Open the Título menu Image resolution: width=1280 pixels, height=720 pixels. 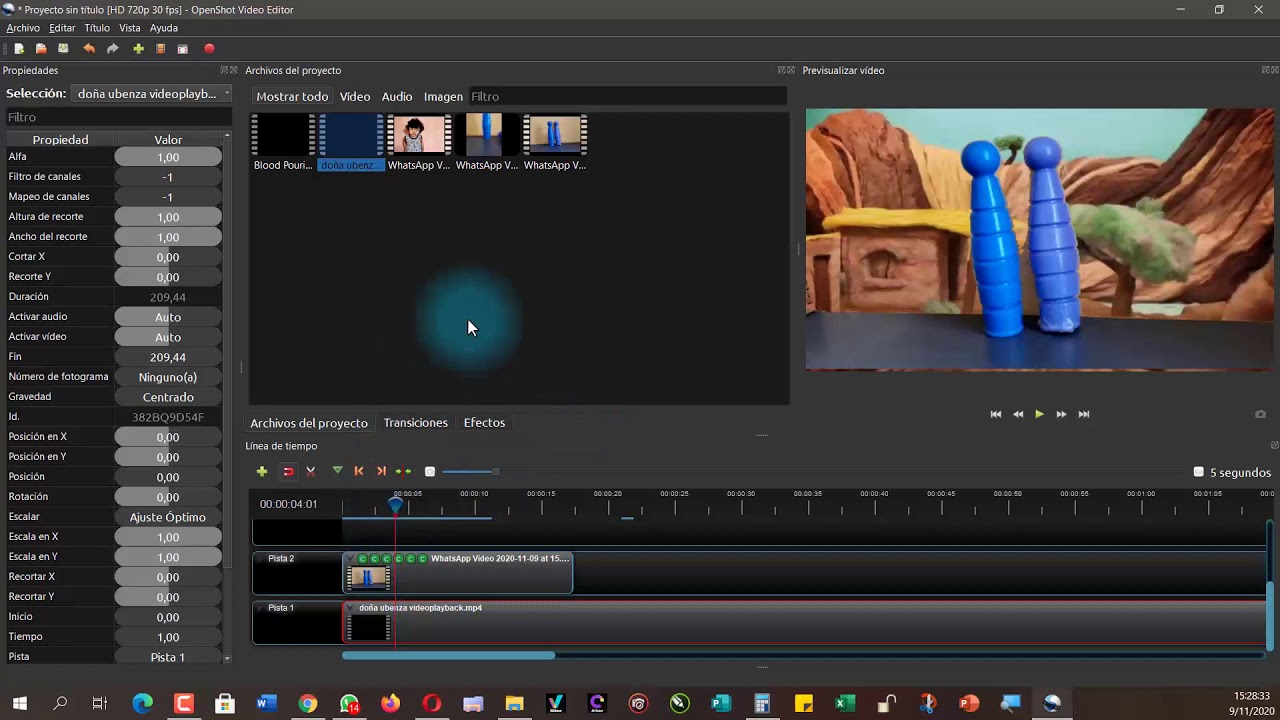pos(97,28)
